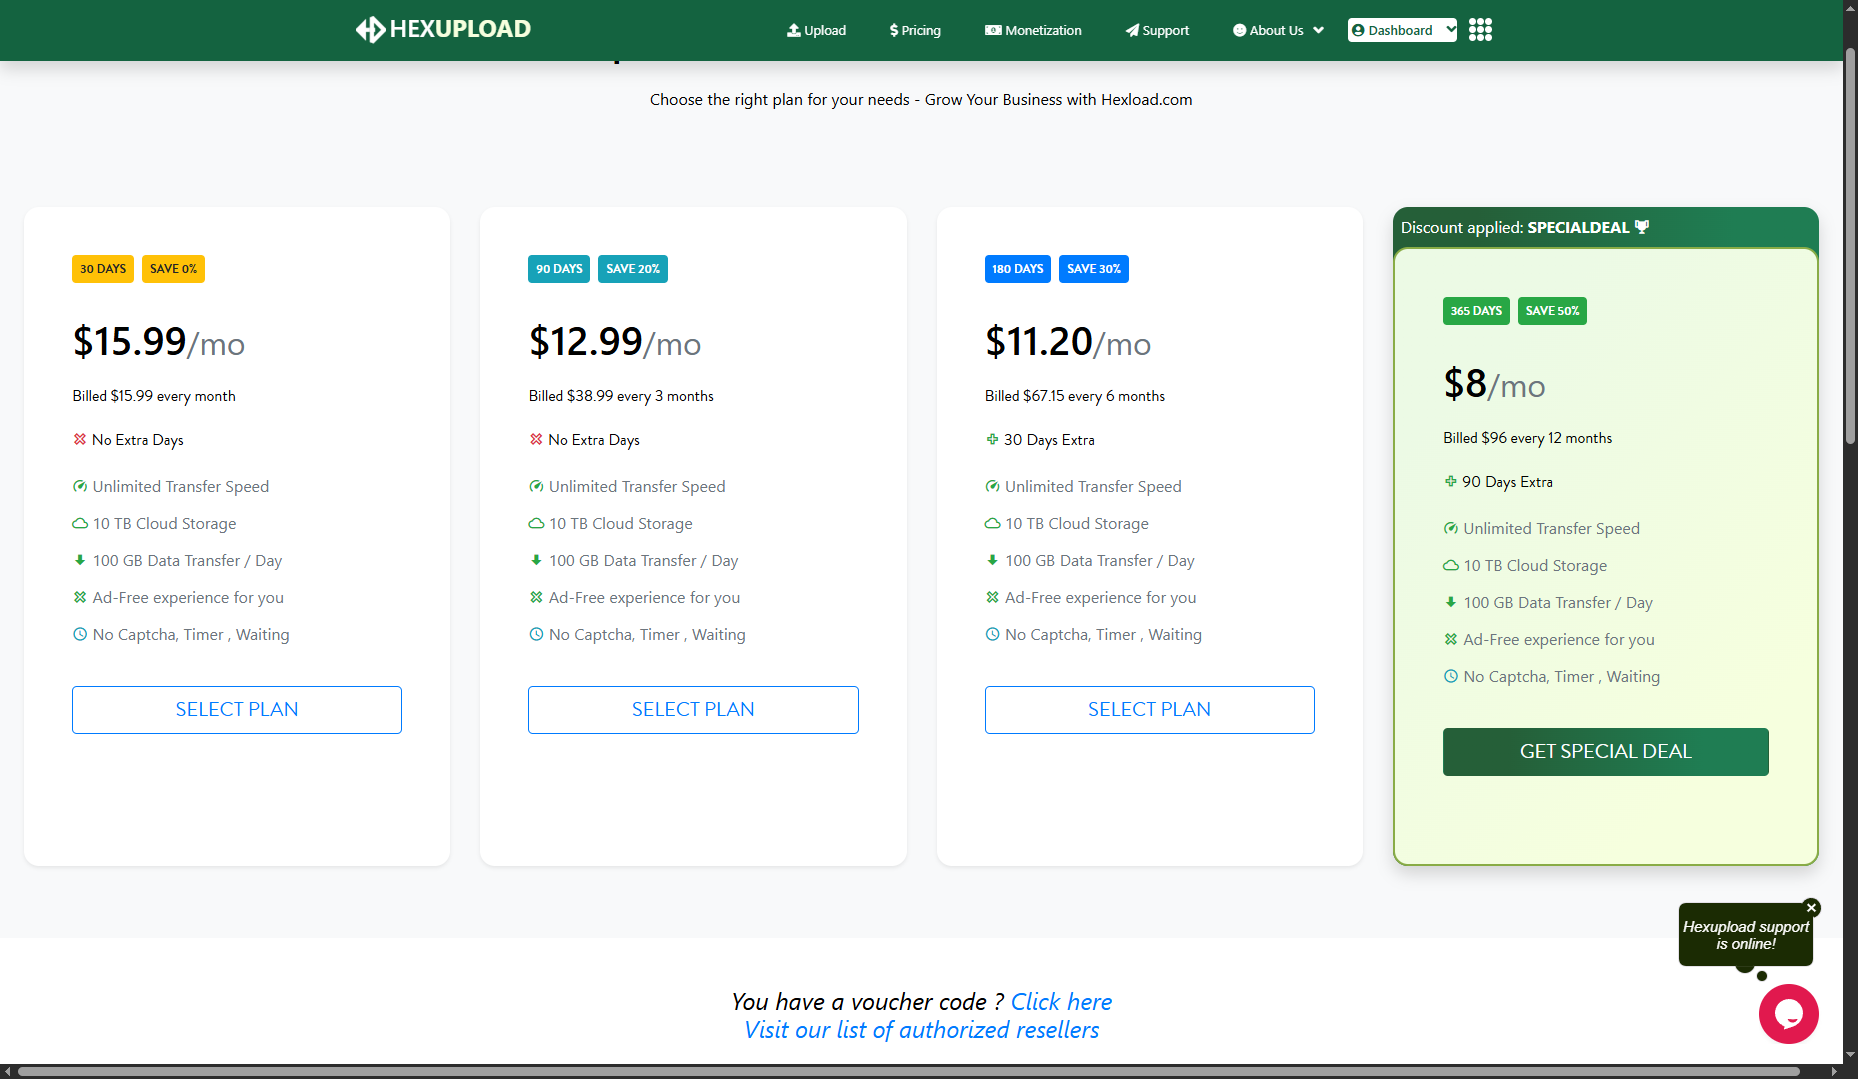This screenshot has width=1858, height=1079.
Task: Click the red X icon in $15.99 plan
Action: click(x=80, y=439)
